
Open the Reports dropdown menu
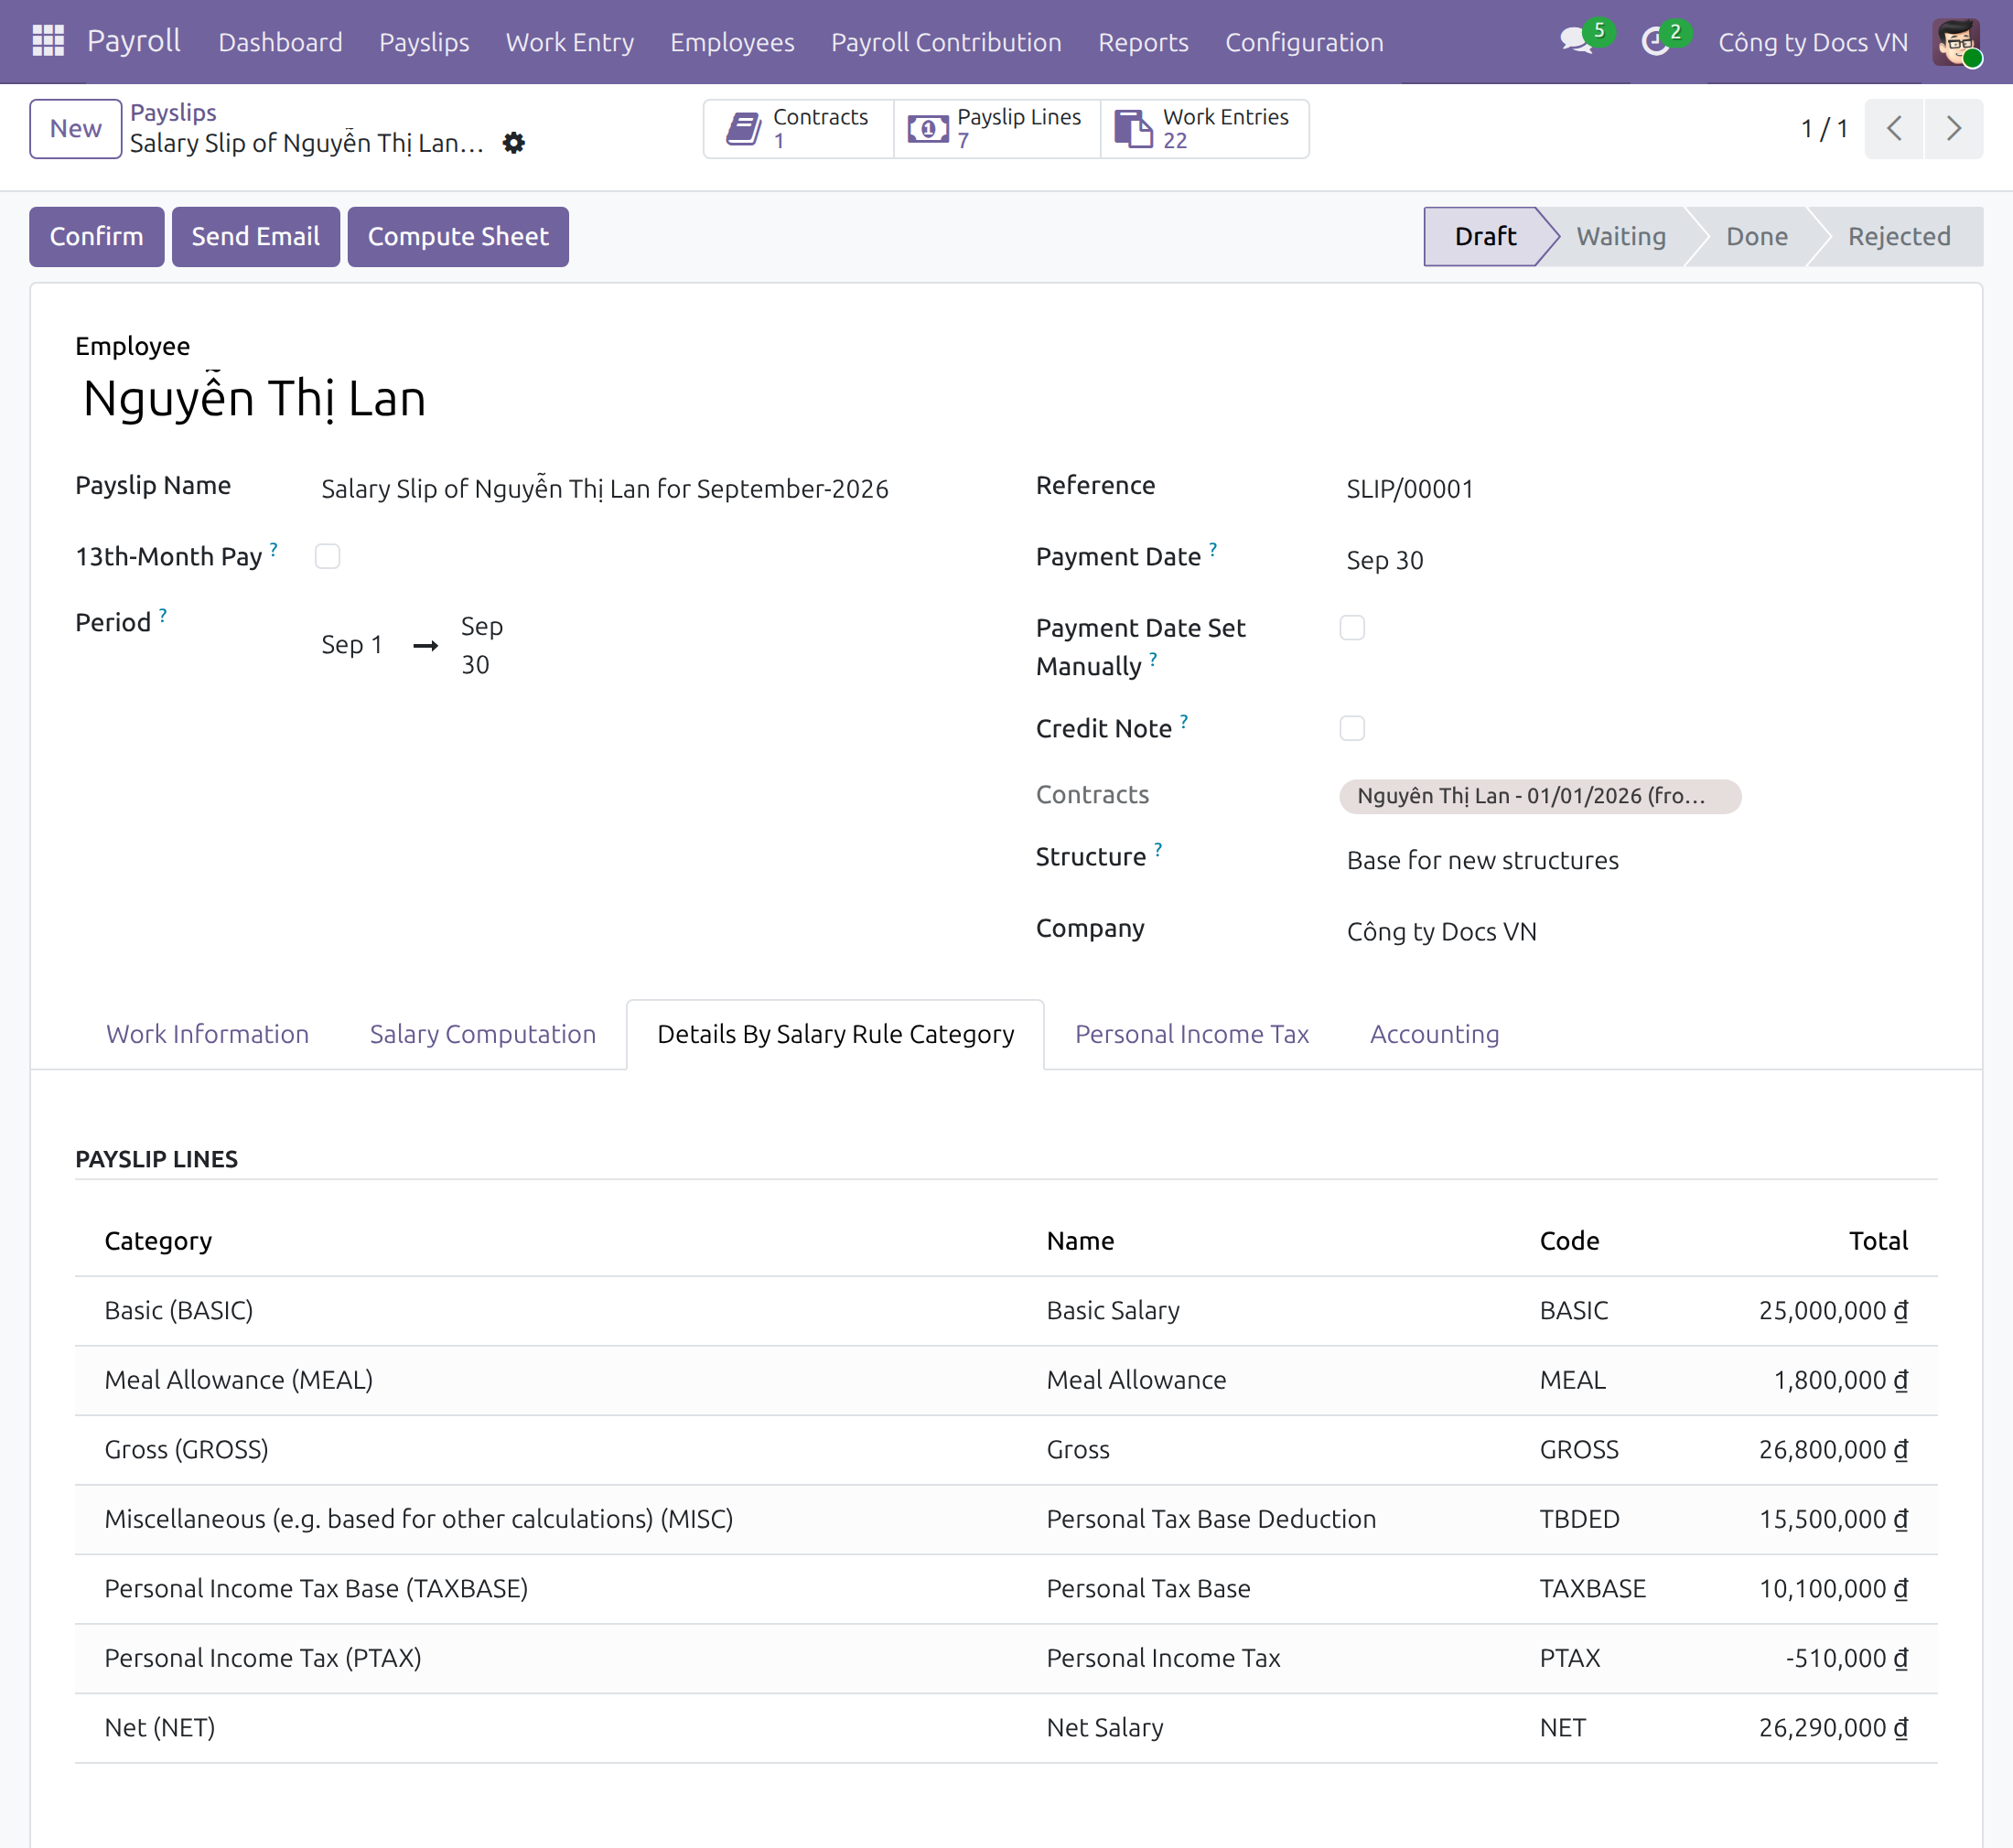[1143, 42]
